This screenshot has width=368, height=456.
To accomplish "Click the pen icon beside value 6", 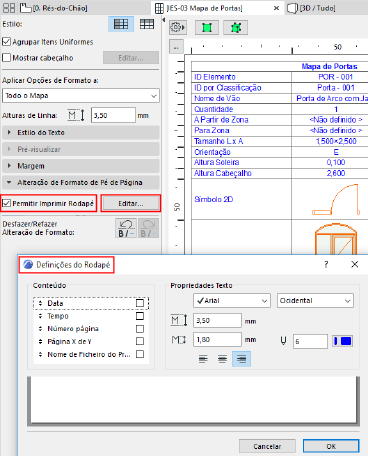I will coord(283,341).
